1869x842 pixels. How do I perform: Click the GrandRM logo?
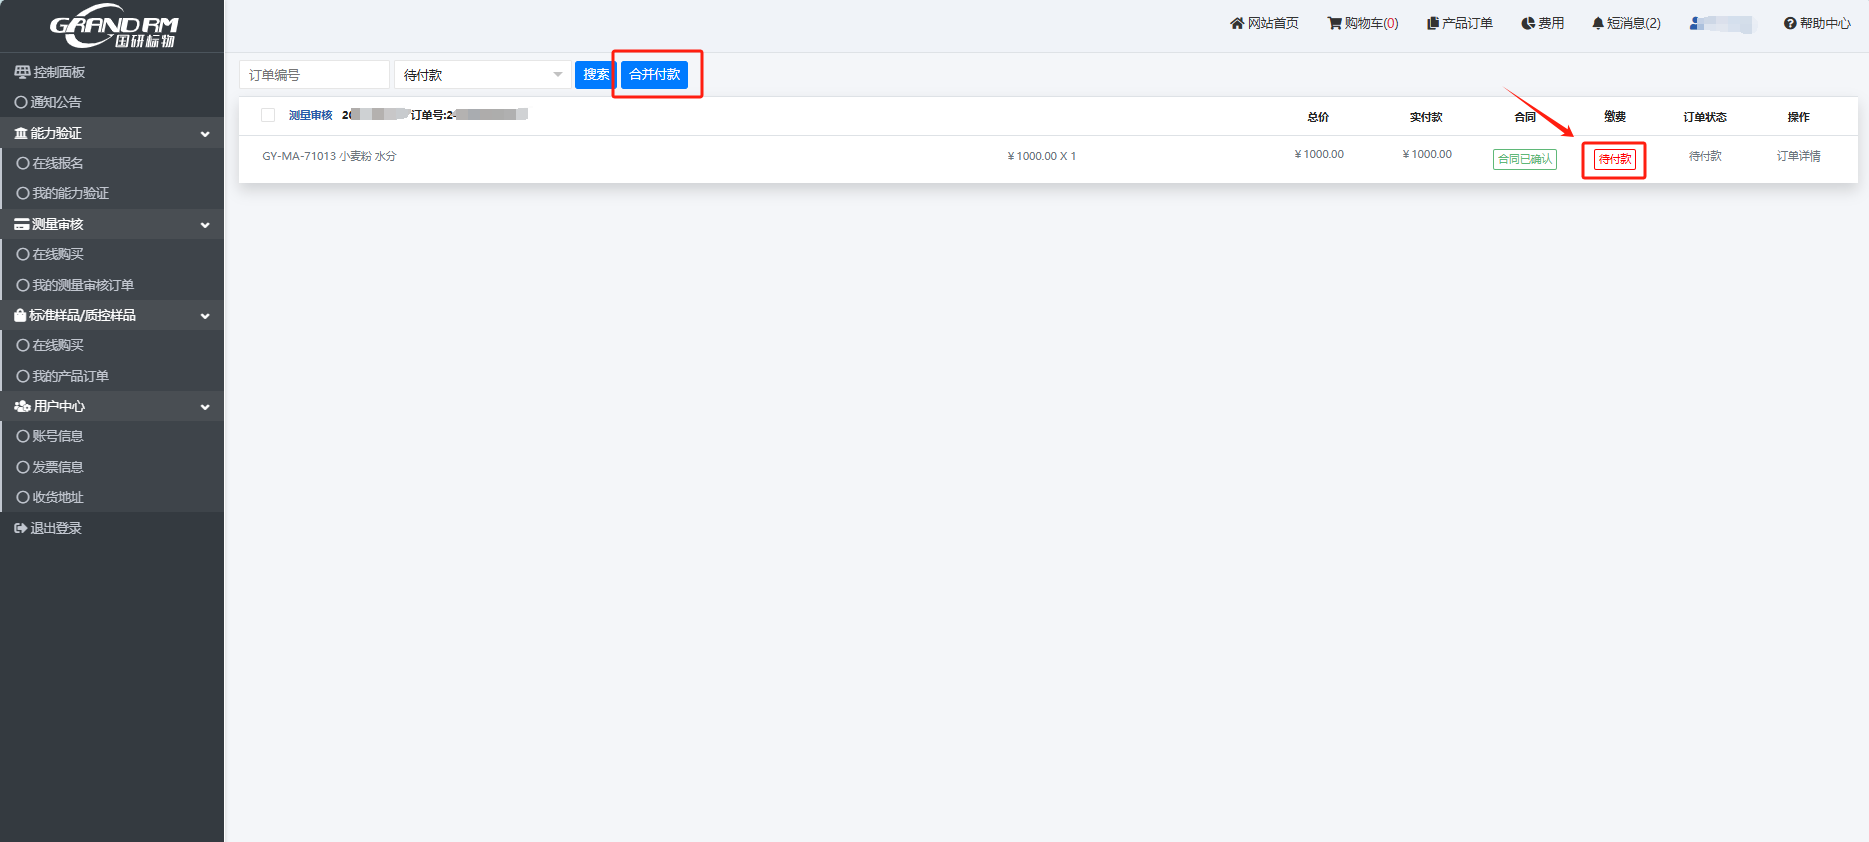click(113, 27)
